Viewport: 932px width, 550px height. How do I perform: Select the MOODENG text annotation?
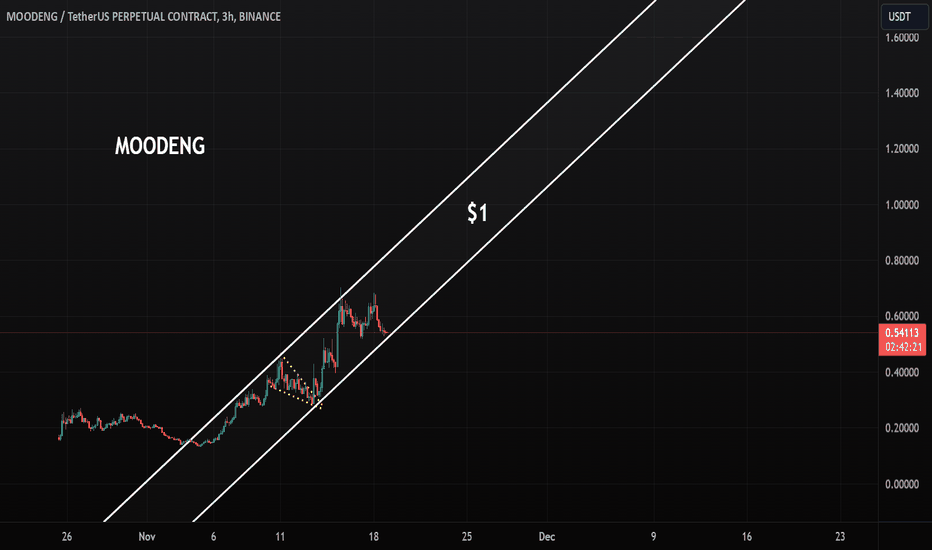tap(160, 146)
